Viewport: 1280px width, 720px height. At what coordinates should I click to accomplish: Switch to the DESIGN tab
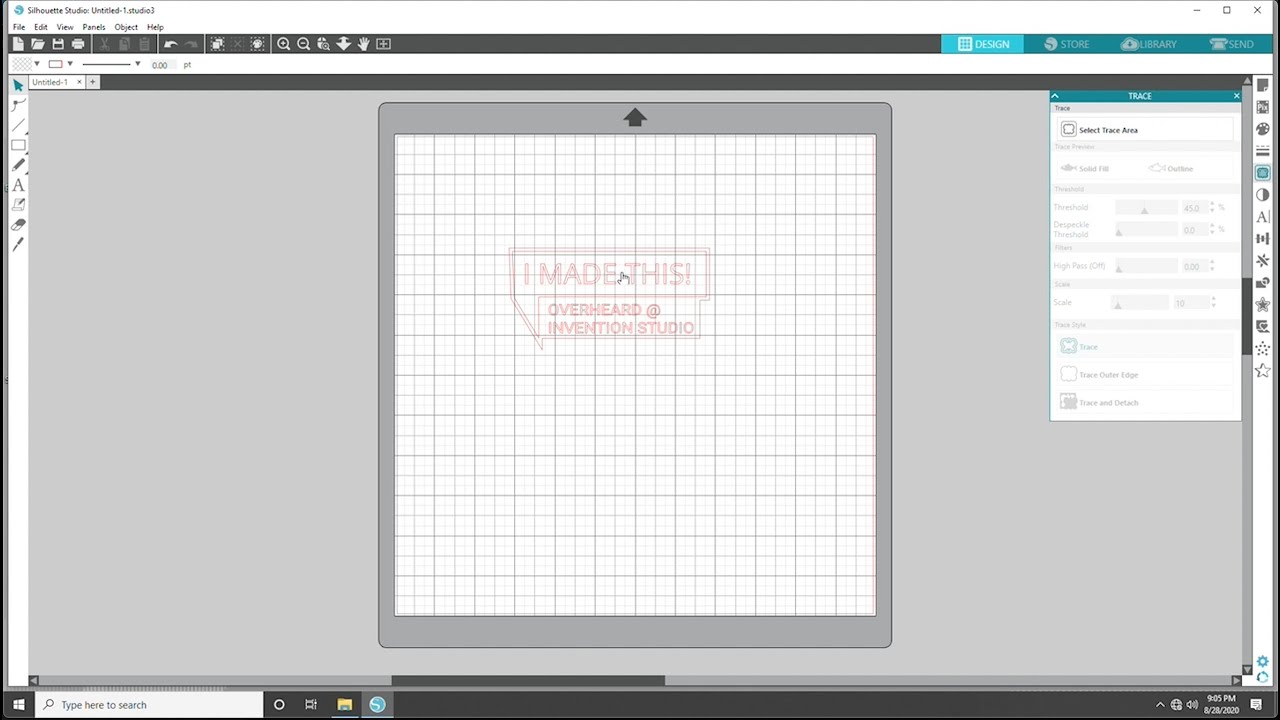click(983, 44)
